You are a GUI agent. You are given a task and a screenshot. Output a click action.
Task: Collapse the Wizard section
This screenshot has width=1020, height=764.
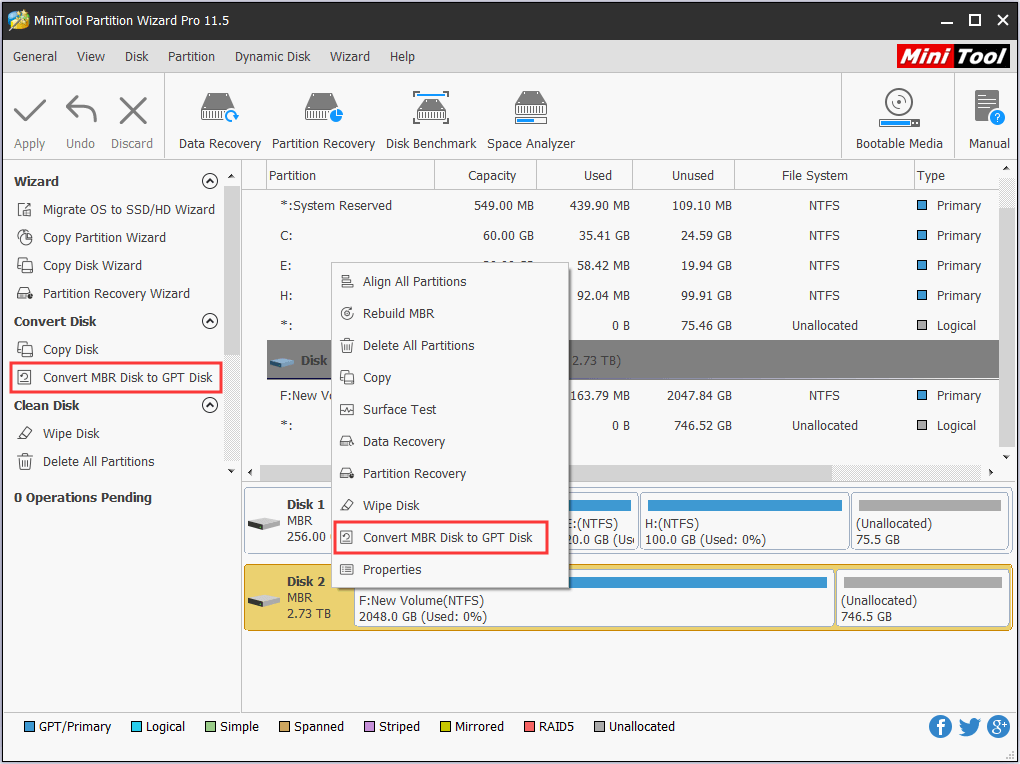pyautogui.click(x=209, y=181)
